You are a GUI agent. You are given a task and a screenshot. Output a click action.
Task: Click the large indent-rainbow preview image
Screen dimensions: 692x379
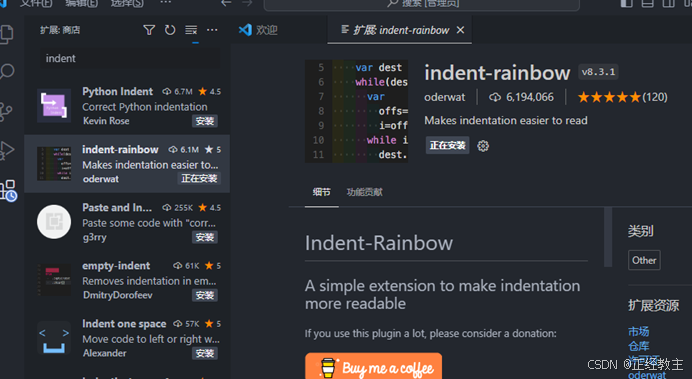coord(356,111)
